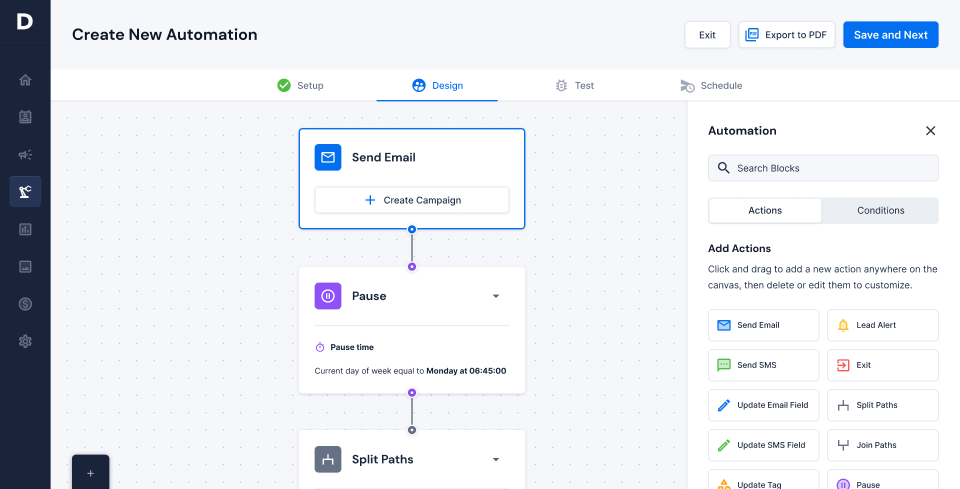Viewport: 960px width, 489px height.
Task: Pick the Send SMS action block
Action: click(x=763, y=365)
